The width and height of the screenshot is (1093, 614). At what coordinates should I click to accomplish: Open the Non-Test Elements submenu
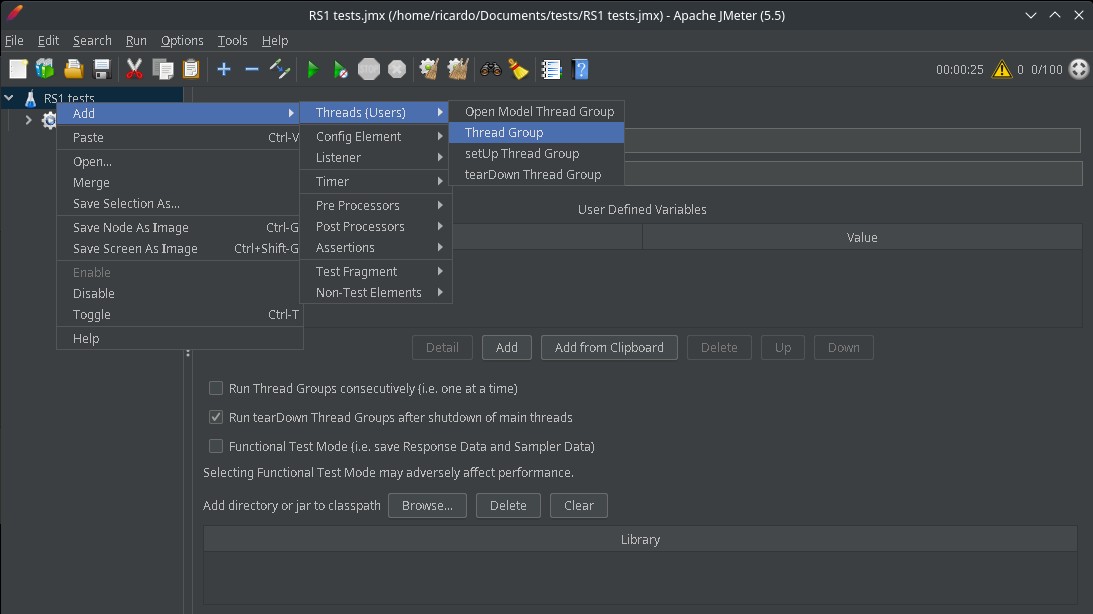point(376,293)
